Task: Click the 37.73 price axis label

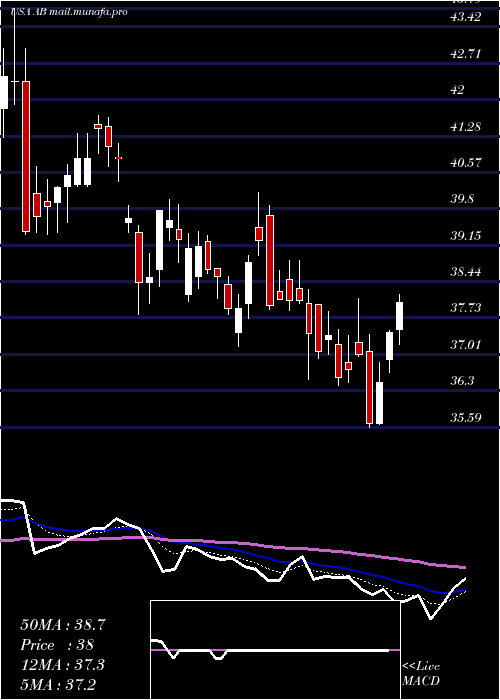Action: [x=466, y=308]
